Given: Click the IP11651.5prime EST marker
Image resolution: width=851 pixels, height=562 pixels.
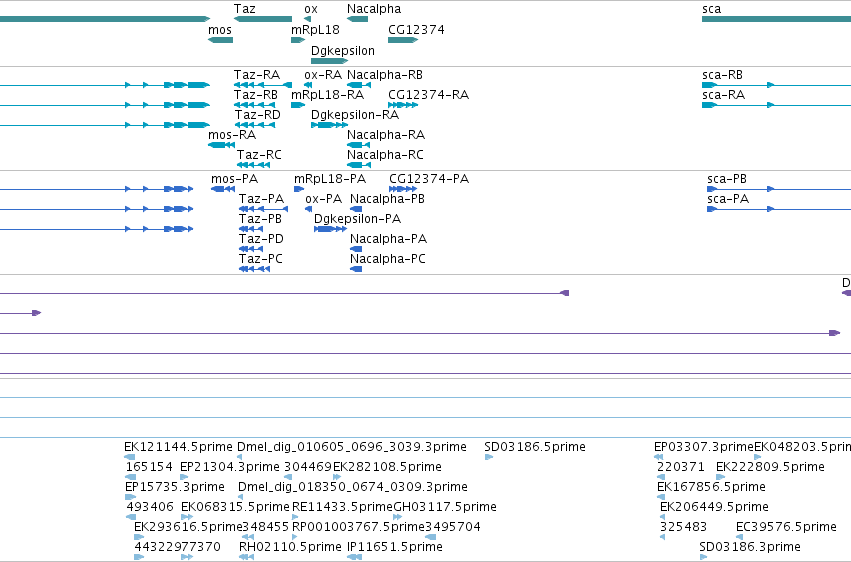Looking at the screenshot, I should pos(354,557).
